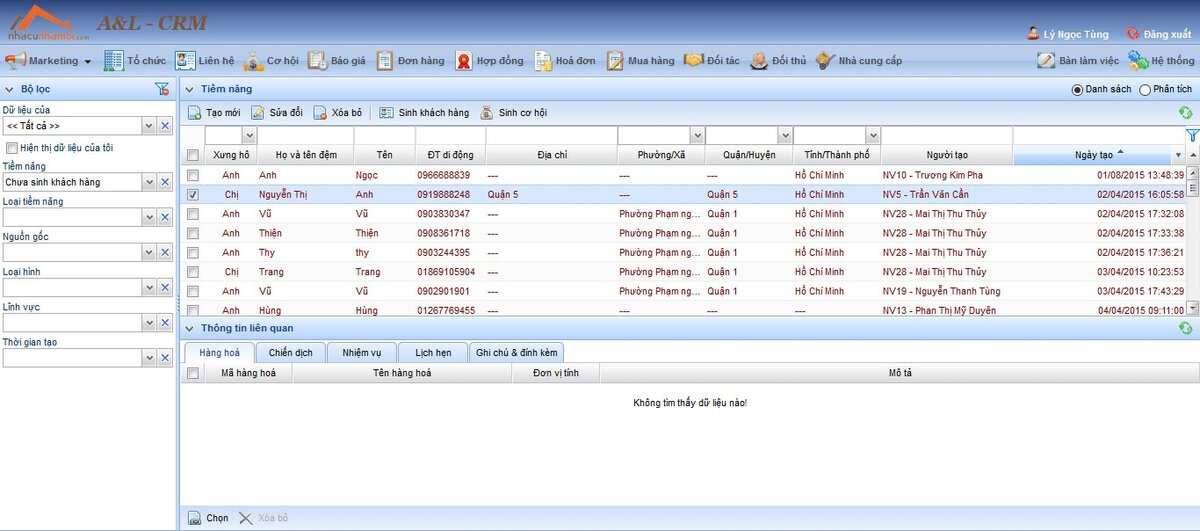Collapse the Tiềm năng panel
Image resolution: width=1200 pixels, height=531 pixels.
(x=190, y=89)
